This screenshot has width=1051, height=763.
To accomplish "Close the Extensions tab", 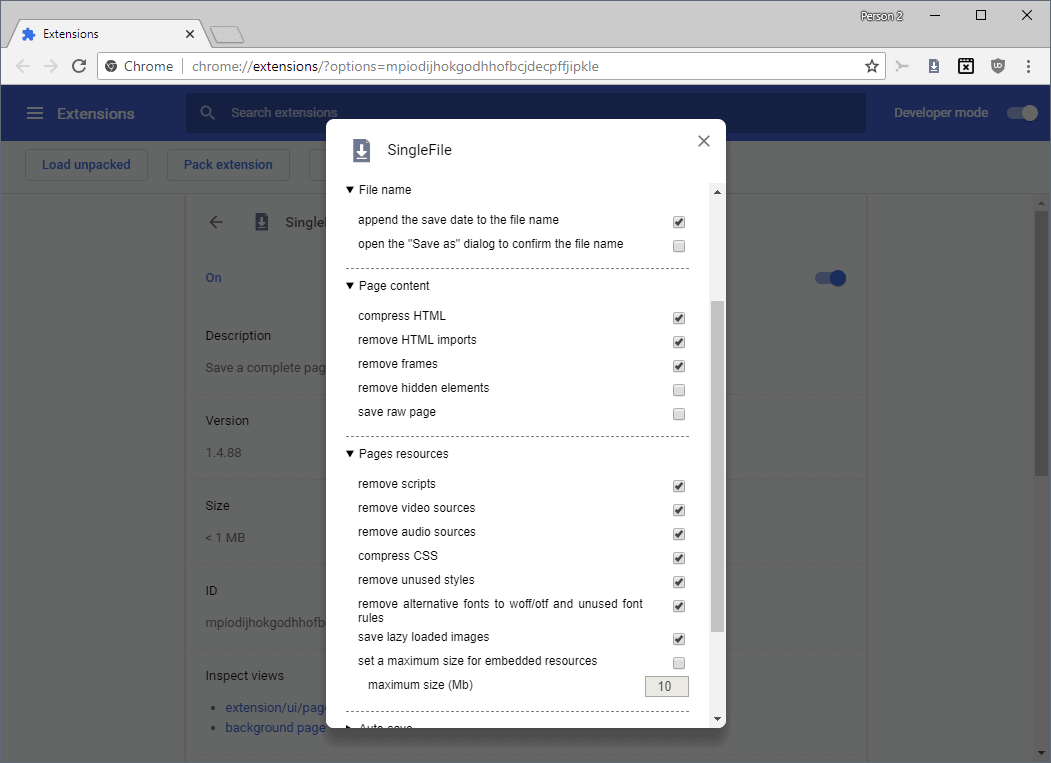I will (x=190, y=34).
